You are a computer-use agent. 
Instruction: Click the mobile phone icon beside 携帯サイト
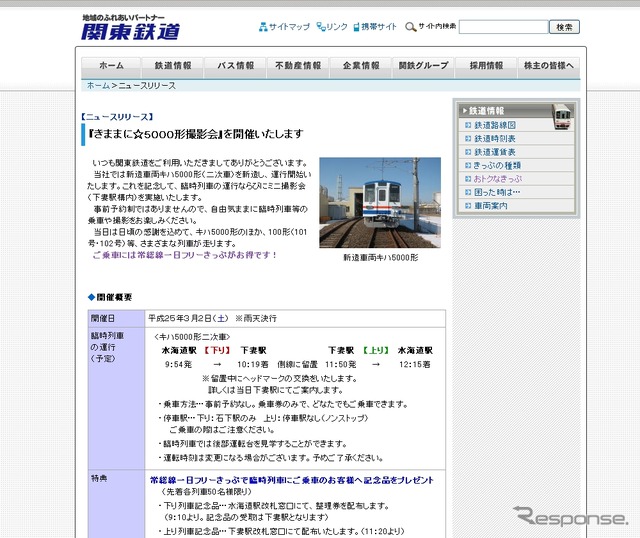coord(356,27)
